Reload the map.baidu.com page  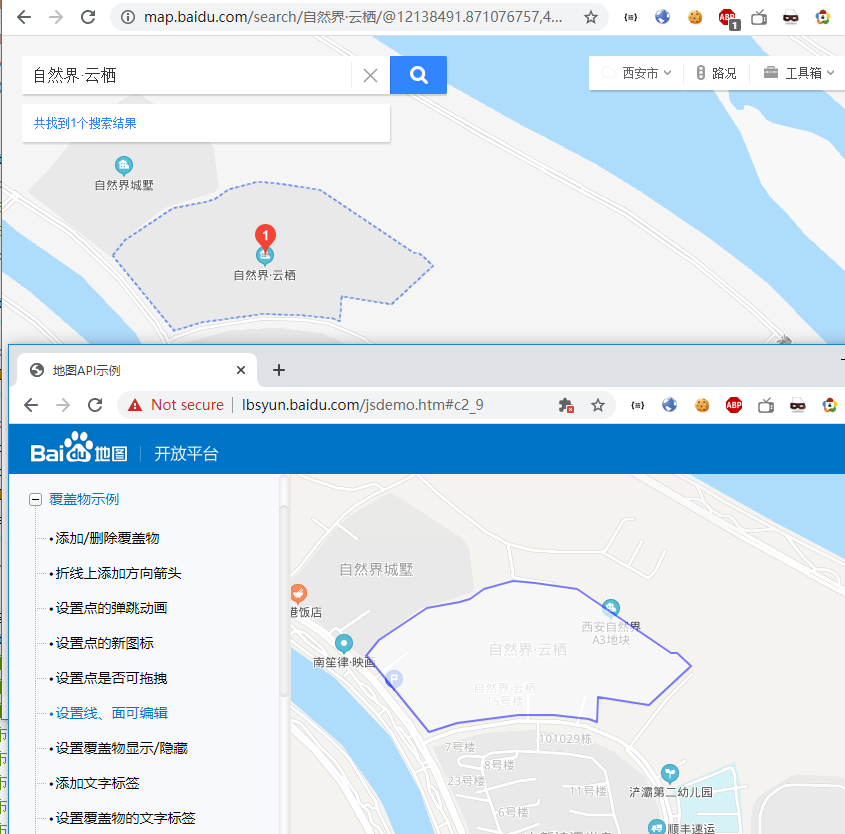click(x=88, y=17)
